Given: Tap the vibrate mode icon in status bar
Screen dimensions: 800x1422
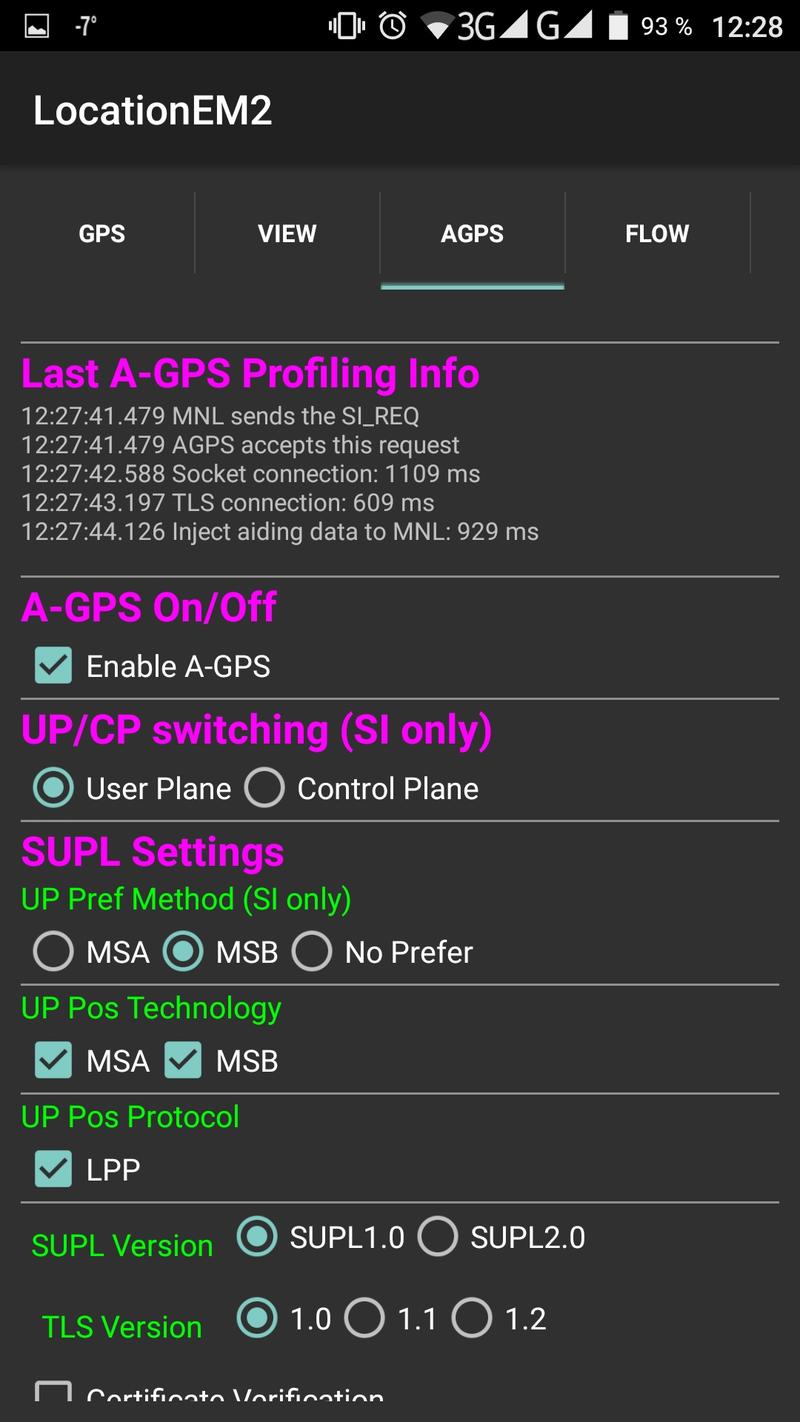Looking at the screenshot, I should click(x=347, y=26).
